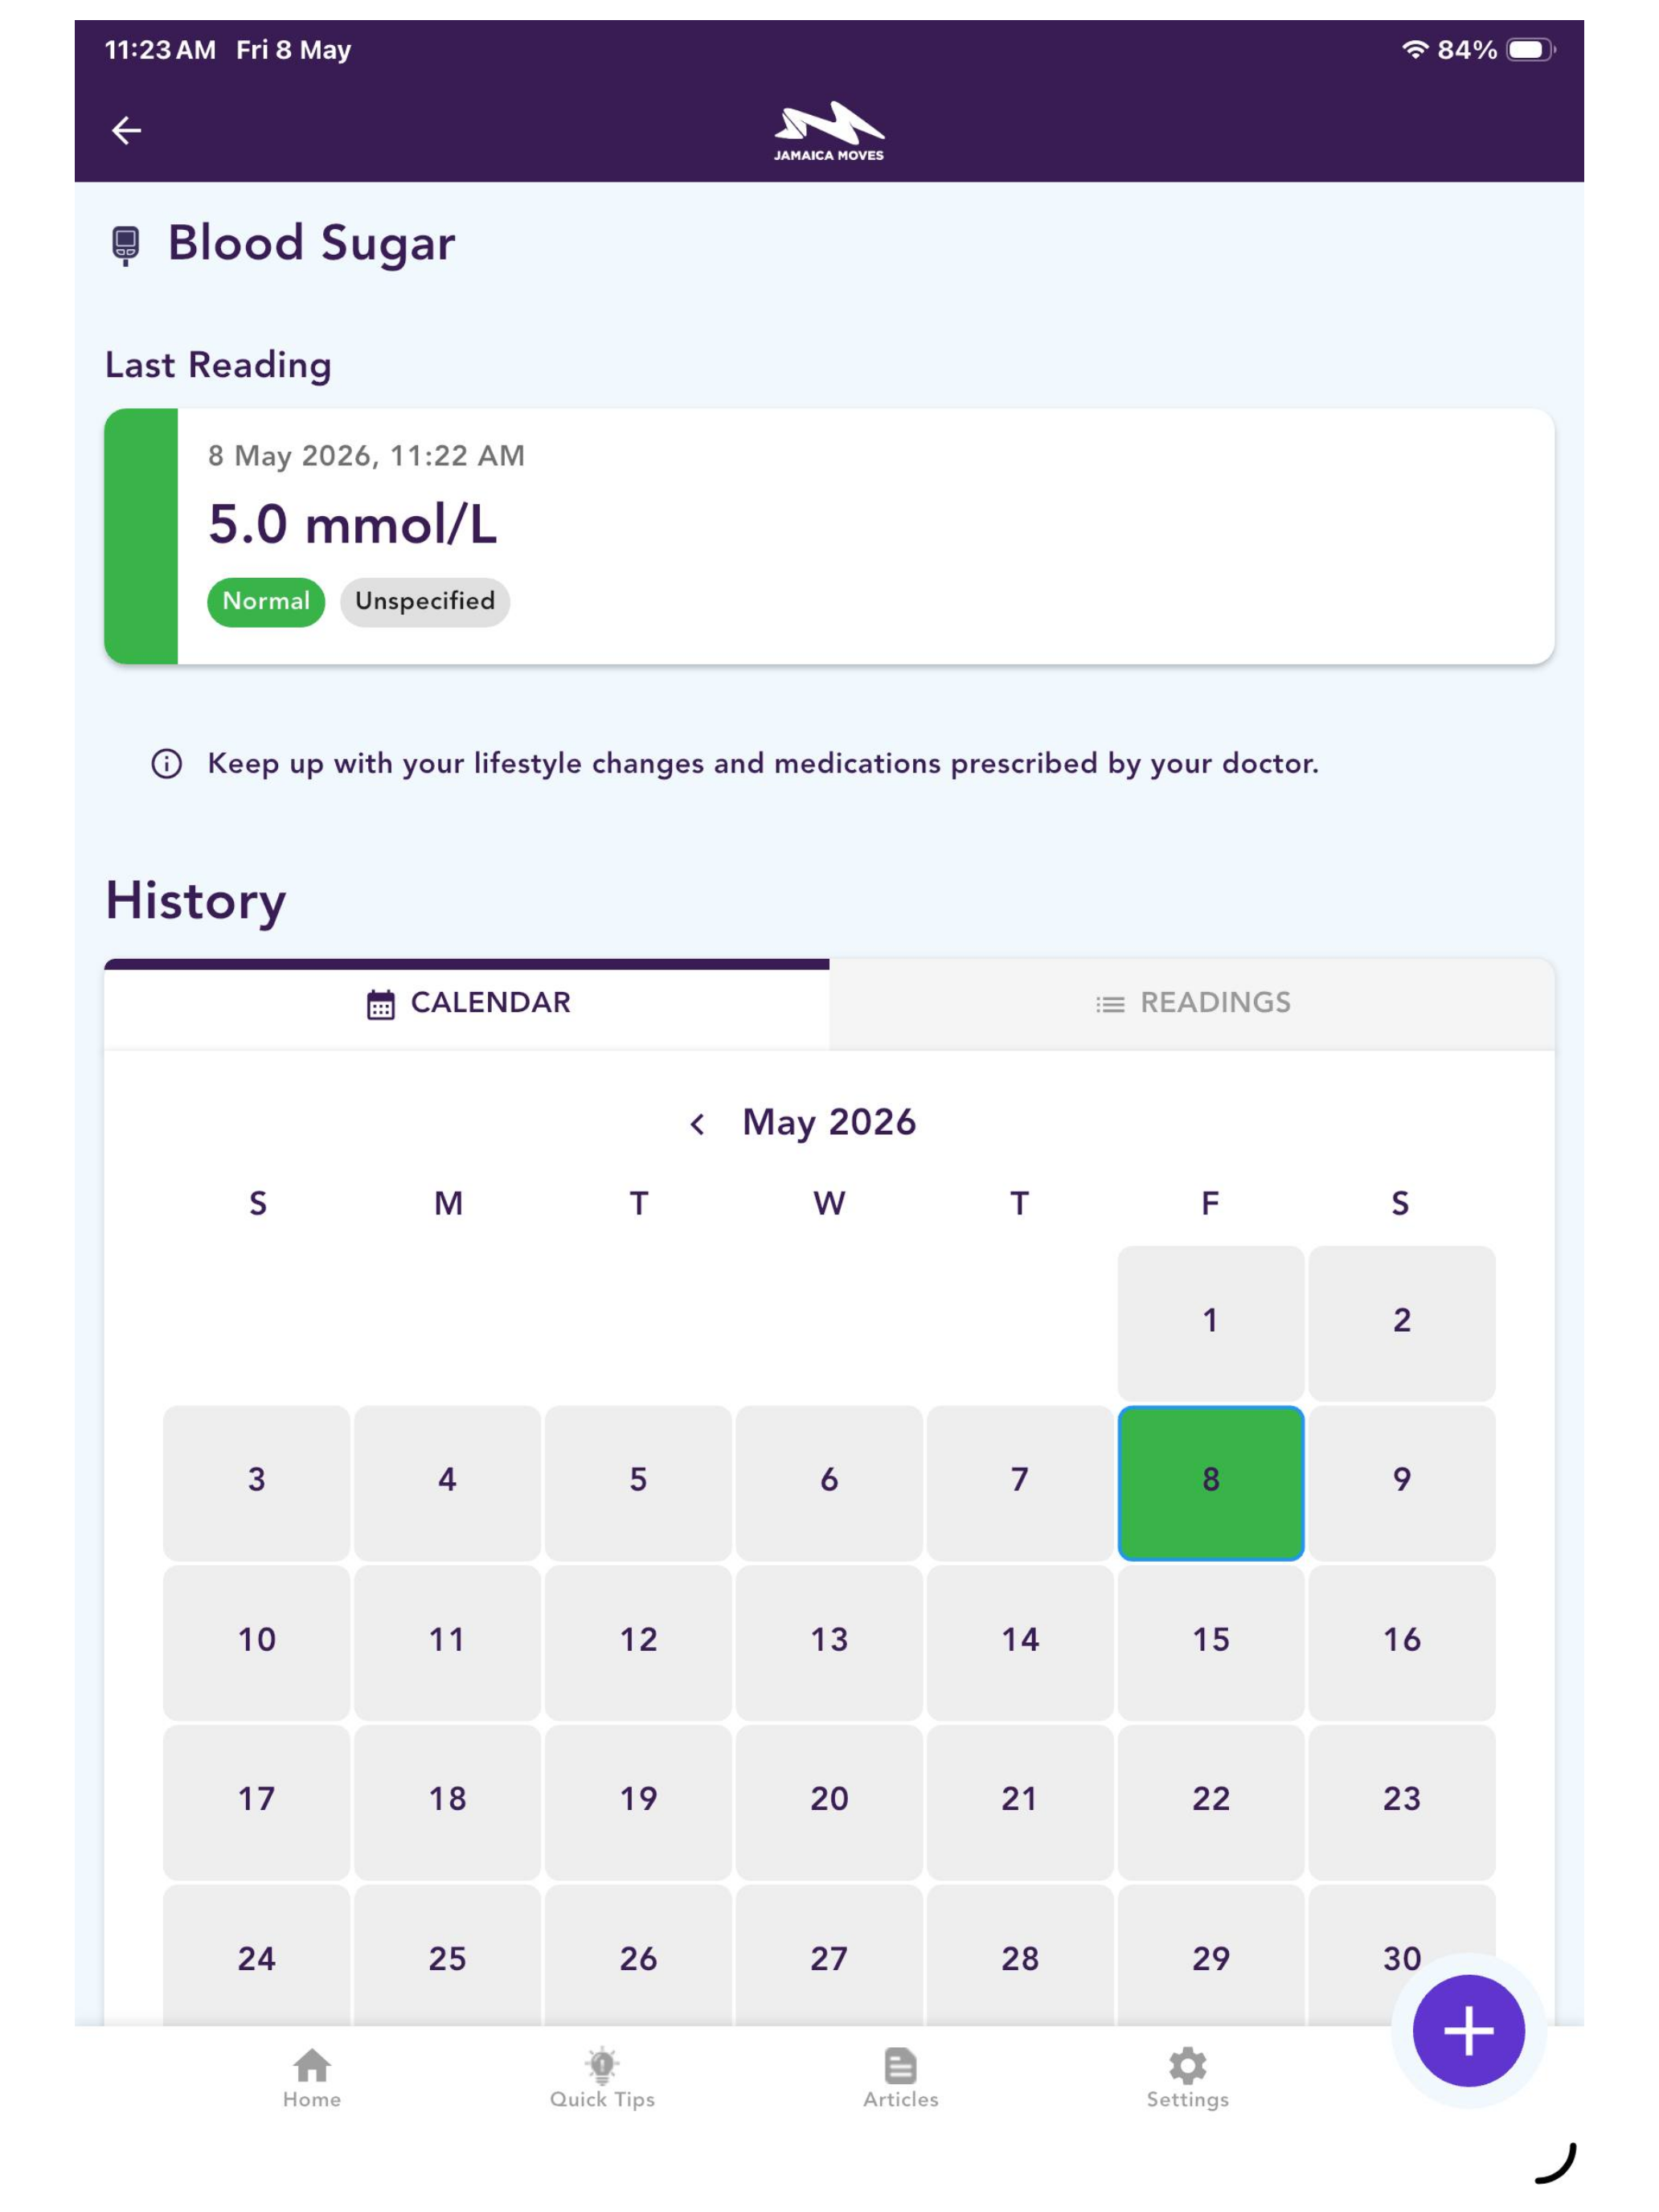The width and height of the screenshot is (1659, 2212).
Task: Open the Articles icon
Action: pyautogui.click(x=900, y=2066)
